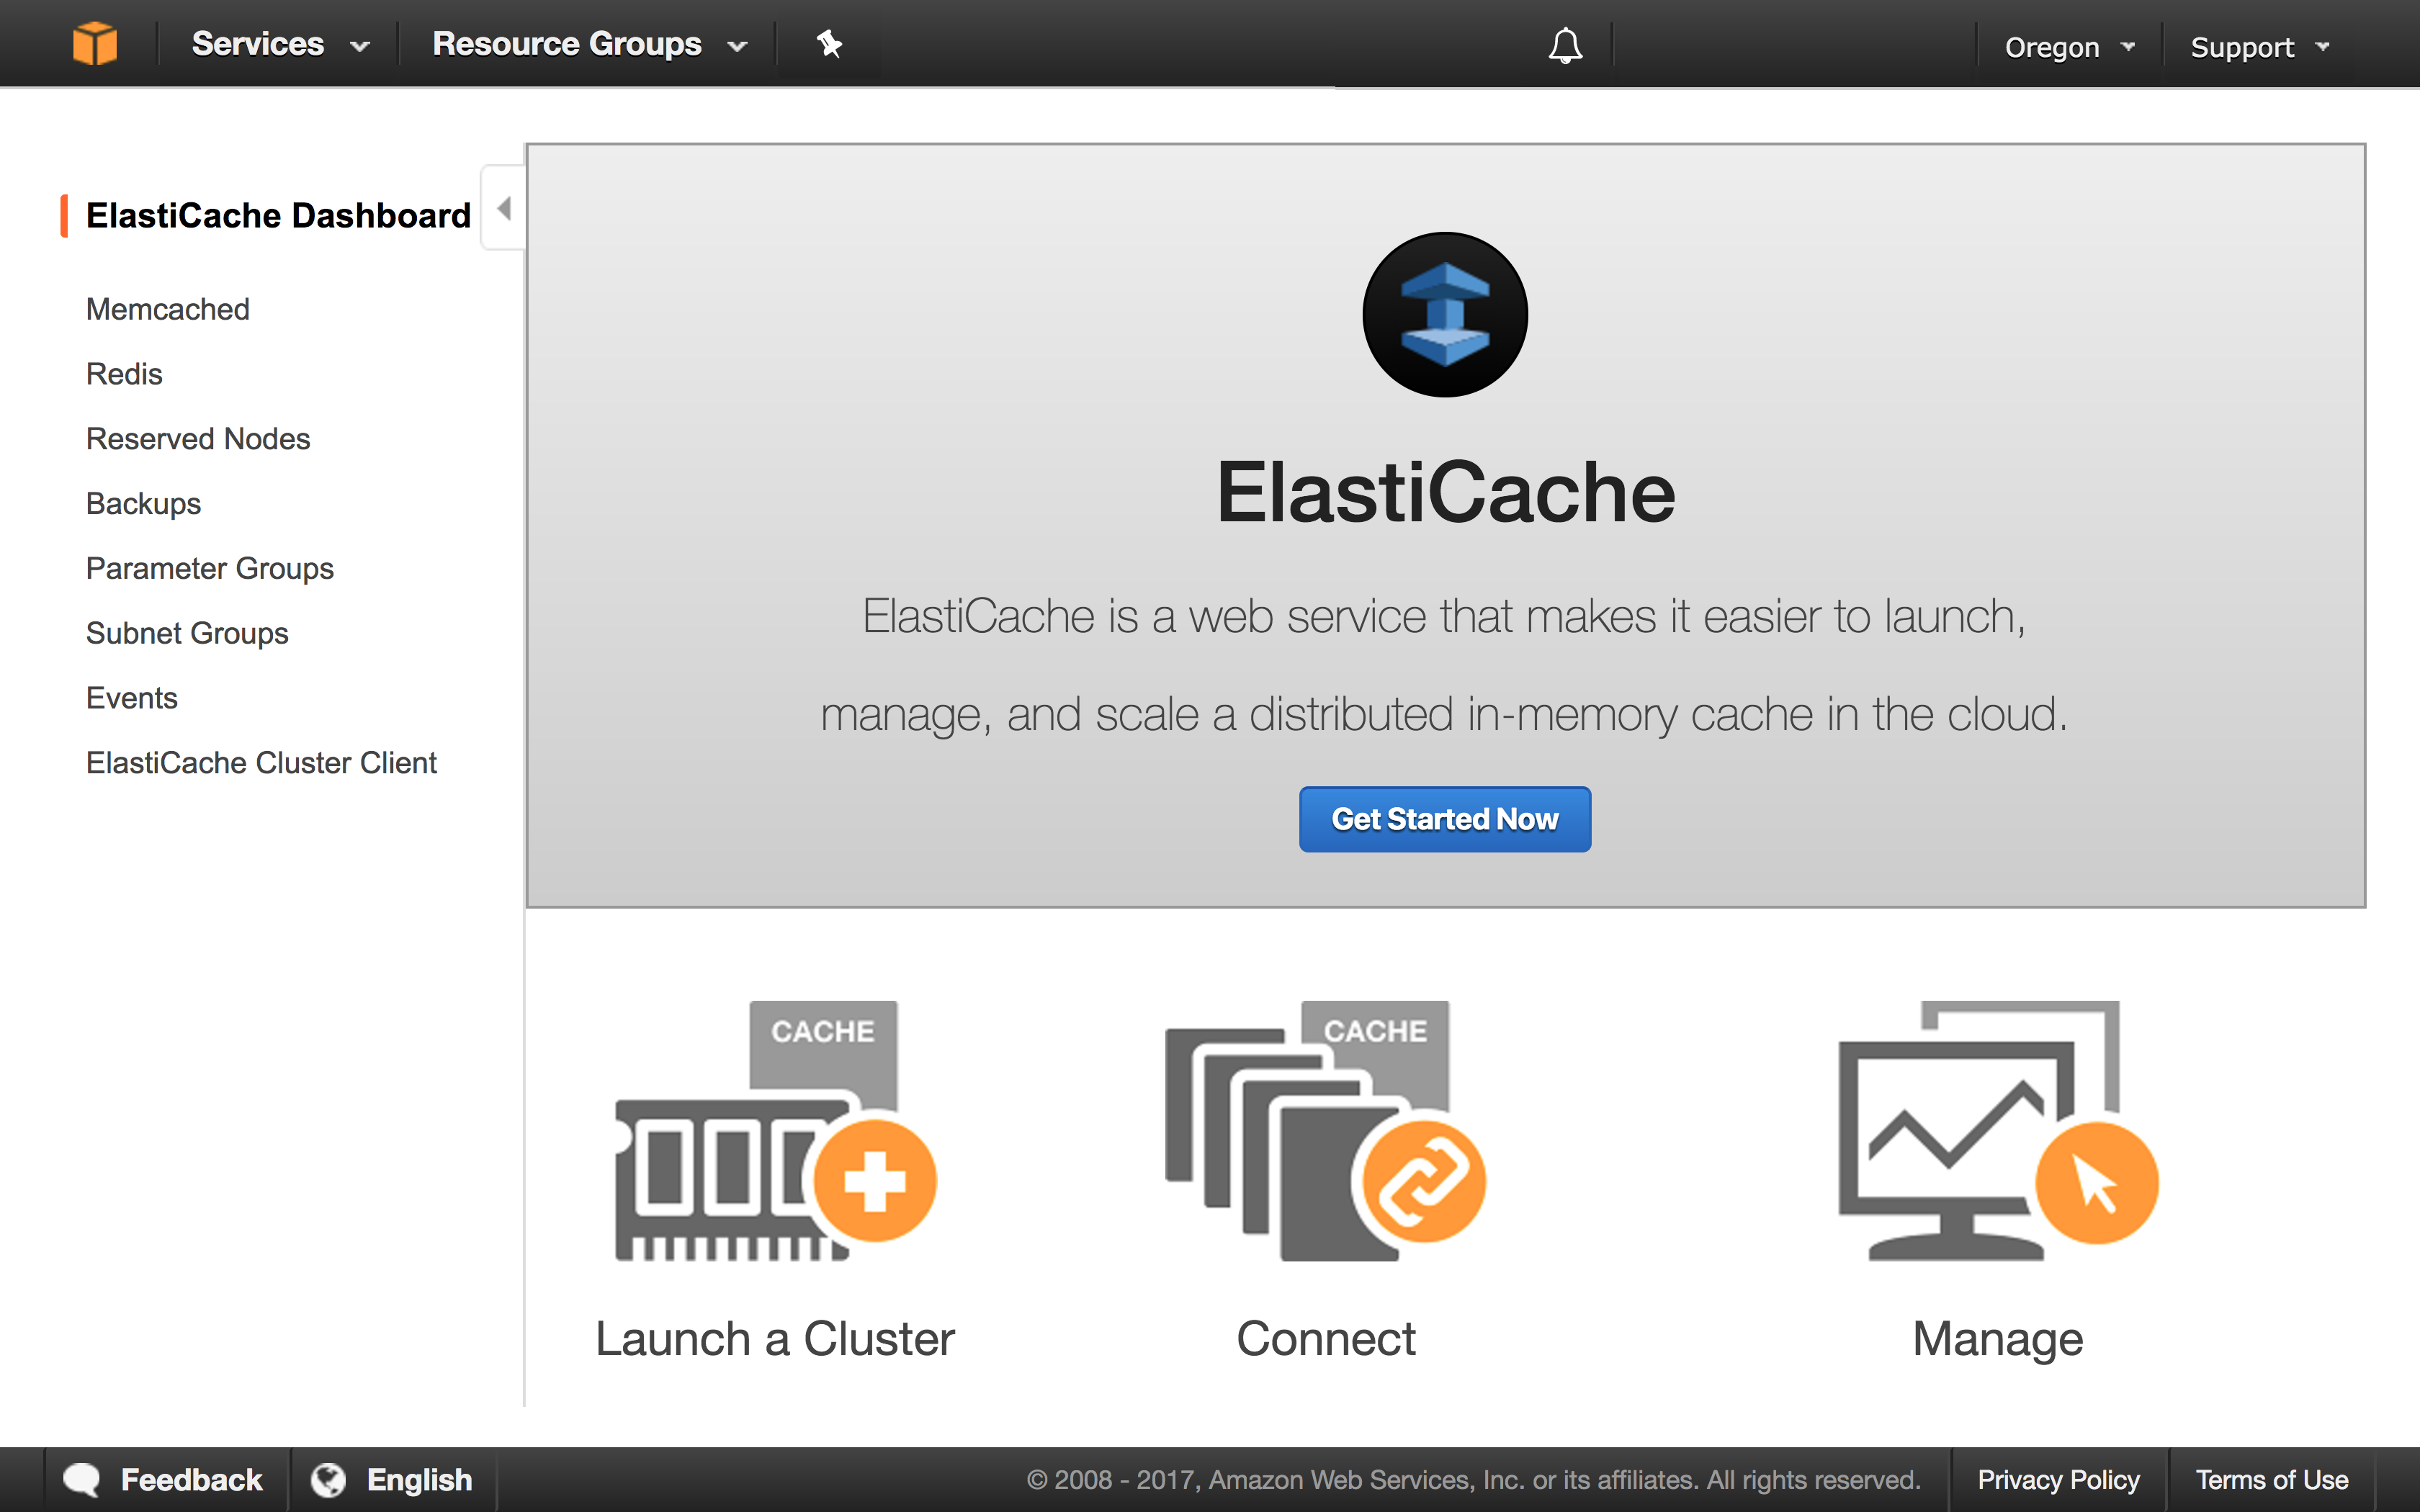
Task: Open the notifications bell icon
Action: tap(1565, 45)
